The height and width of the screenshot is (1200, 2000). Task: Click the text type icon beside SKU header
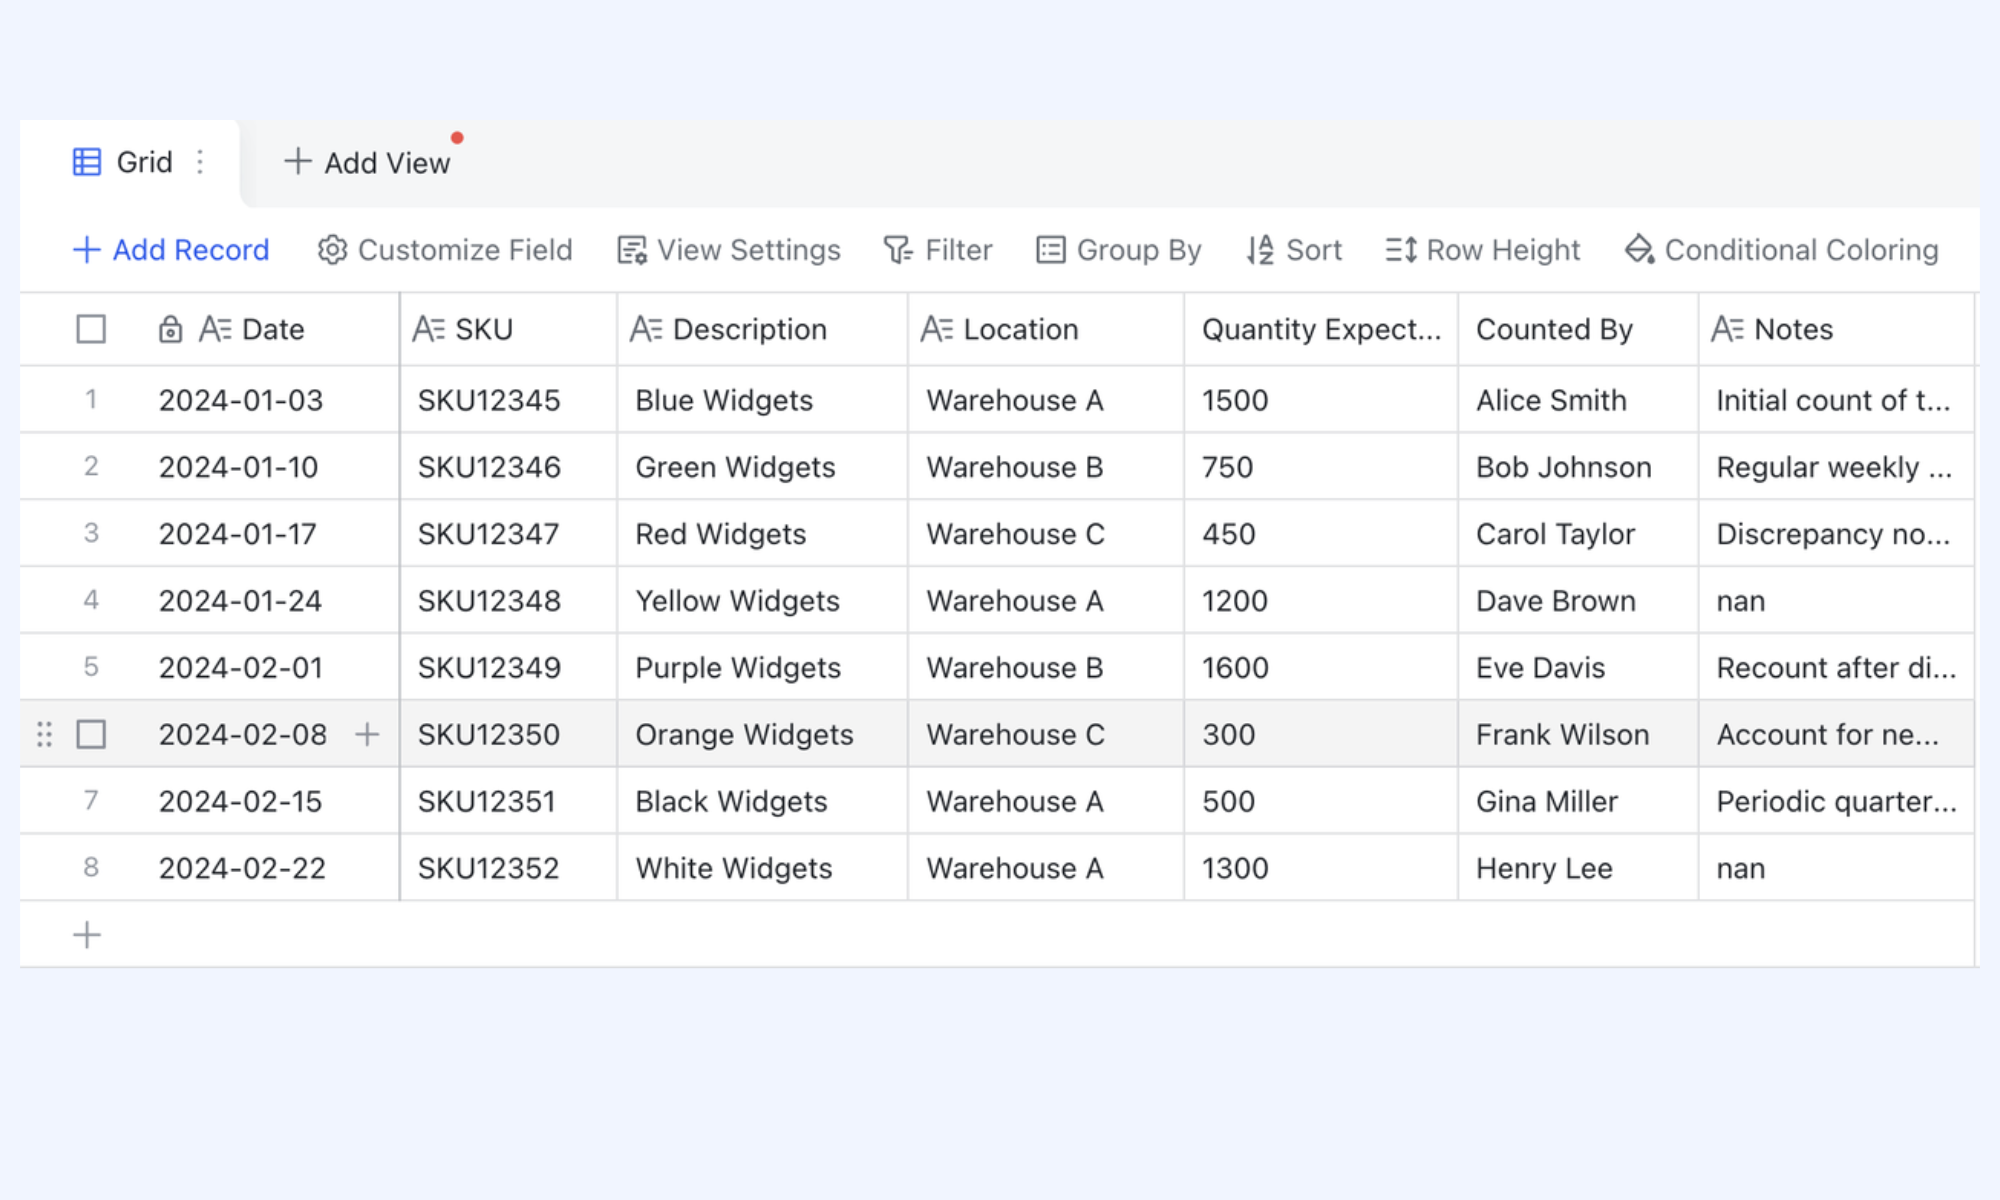point(428,329)
